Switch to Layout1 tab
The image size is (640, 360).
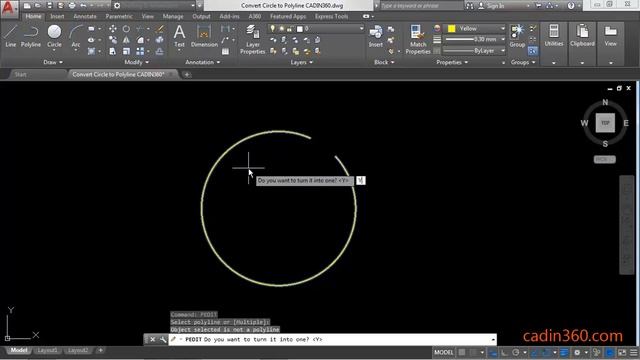coord(47,350)
